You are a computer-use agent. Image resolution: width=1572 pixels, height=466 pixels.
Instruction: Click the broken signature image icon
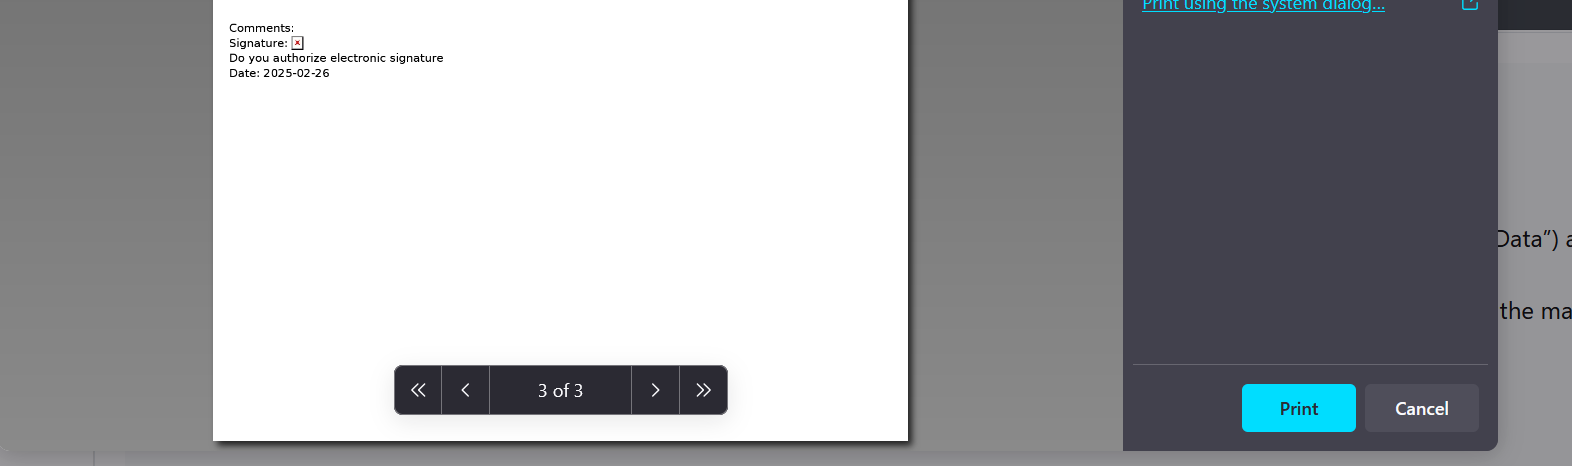[297, 43]
